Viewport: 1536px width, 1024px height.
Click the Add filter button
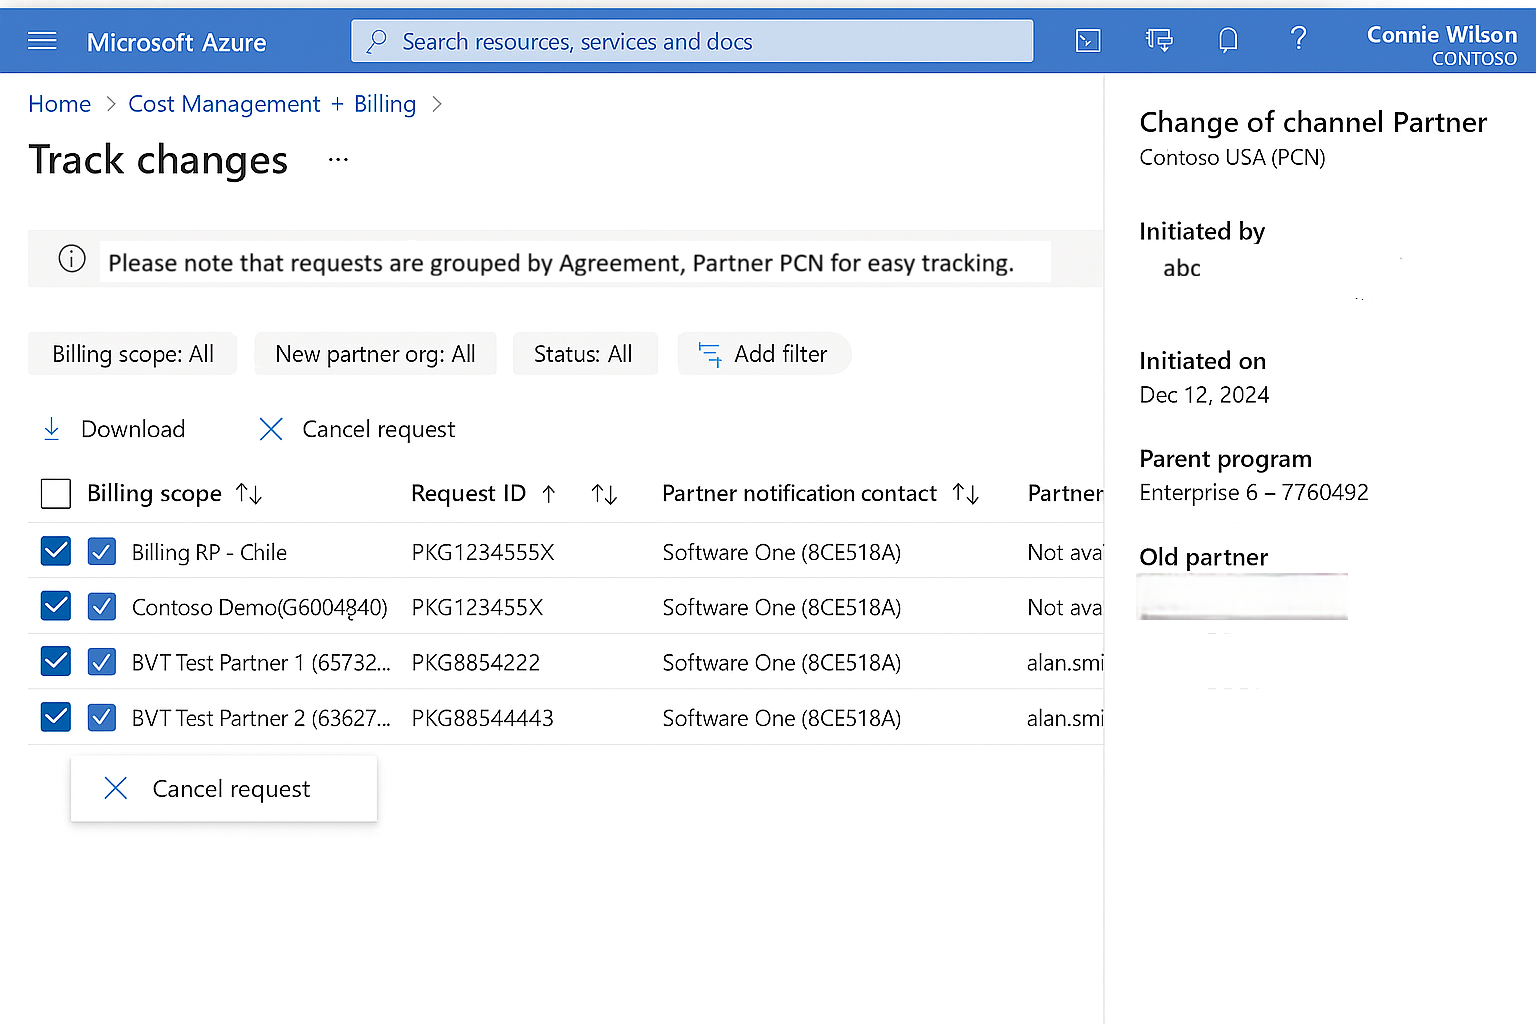pyautogui.click(x=764, y=354)
